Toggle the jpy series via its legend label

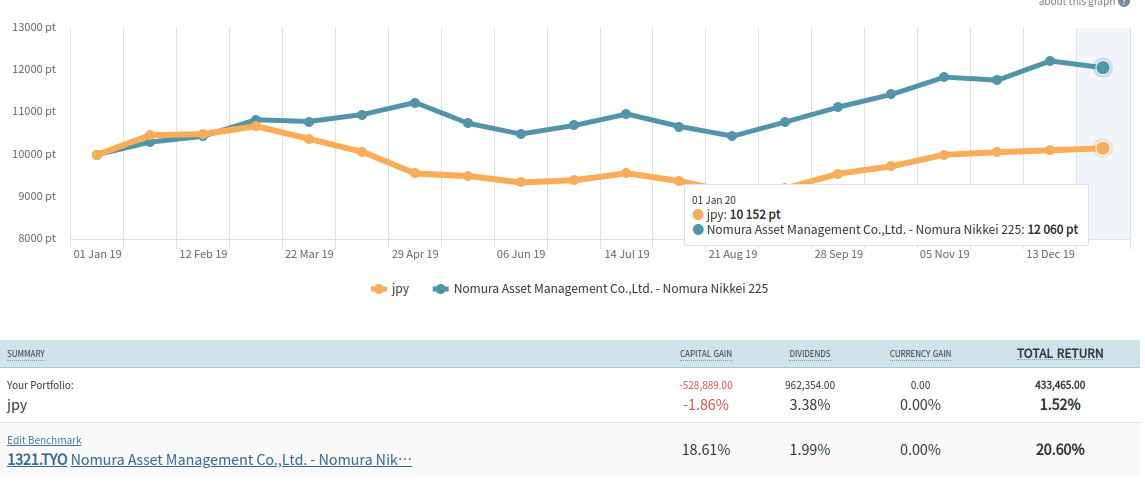pyautogui.click(x=400, y=289)
